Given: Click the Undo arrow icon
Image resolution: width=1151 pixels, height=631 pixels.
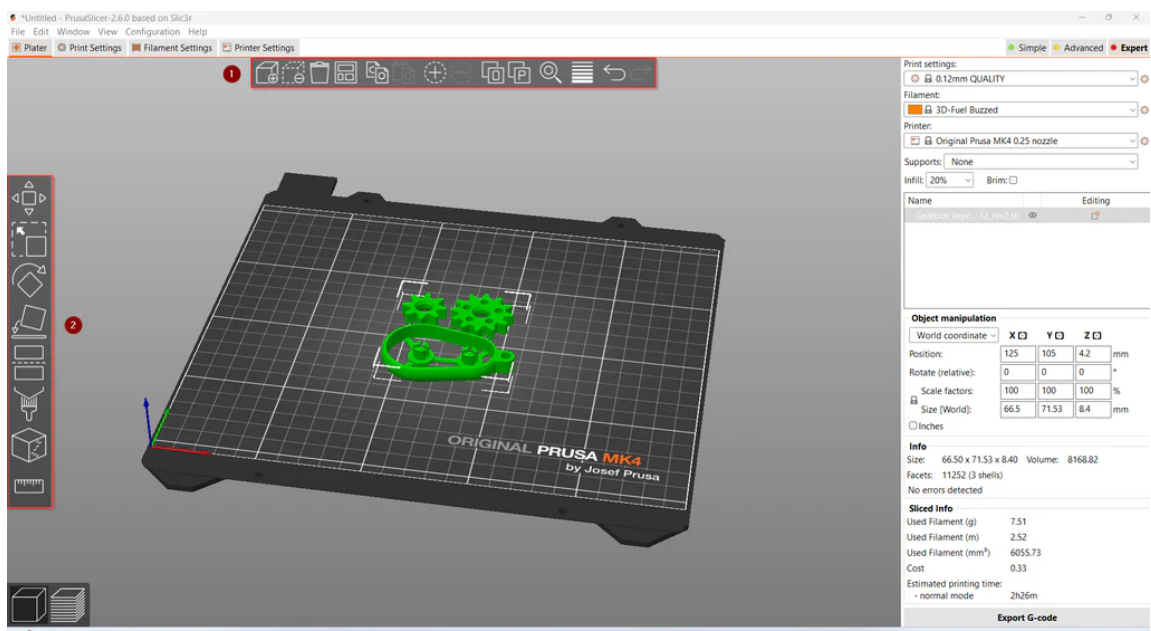Looking at the screenshot, I should click(x=614, y=73).
